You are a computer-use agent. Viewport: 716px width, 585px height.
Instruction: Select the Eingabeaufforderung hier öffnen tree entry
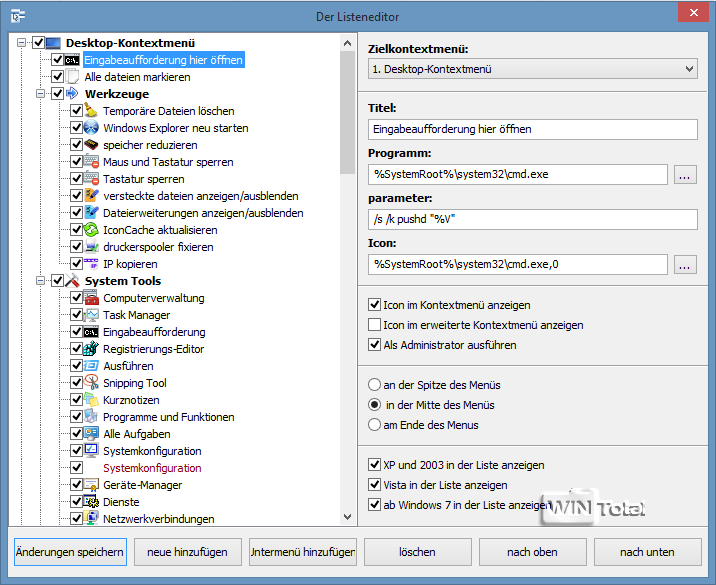coord(163,60)
